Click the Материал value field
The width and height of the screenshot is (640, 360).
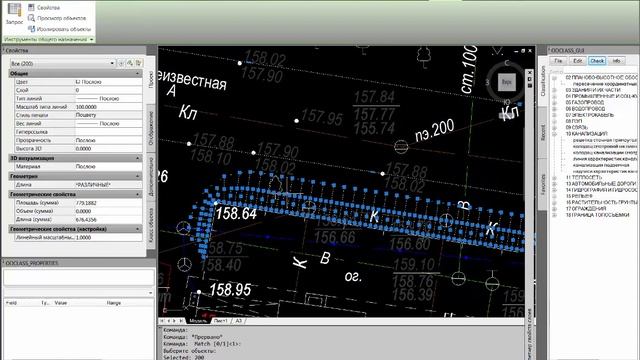(109, 167)
